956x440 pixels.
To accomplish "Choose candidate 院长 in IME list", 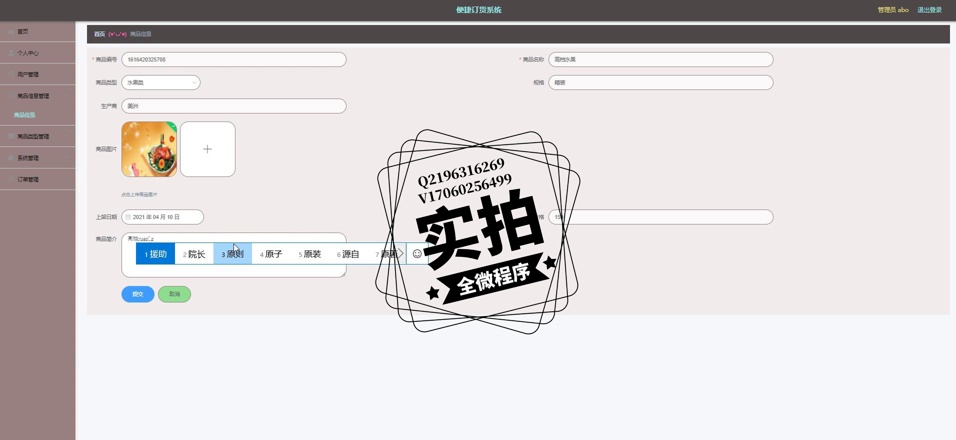I will [194, 254].
